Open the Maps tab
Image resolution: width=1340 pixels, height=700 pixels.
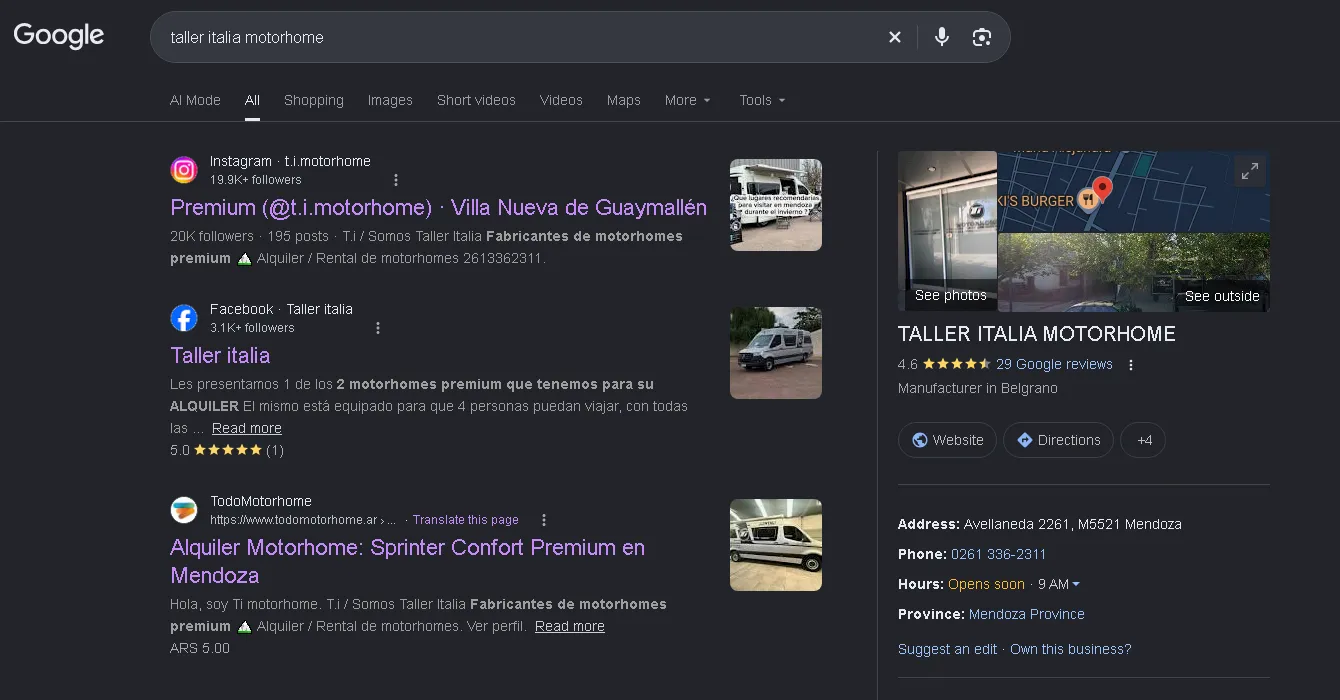(x=623, y=100)
